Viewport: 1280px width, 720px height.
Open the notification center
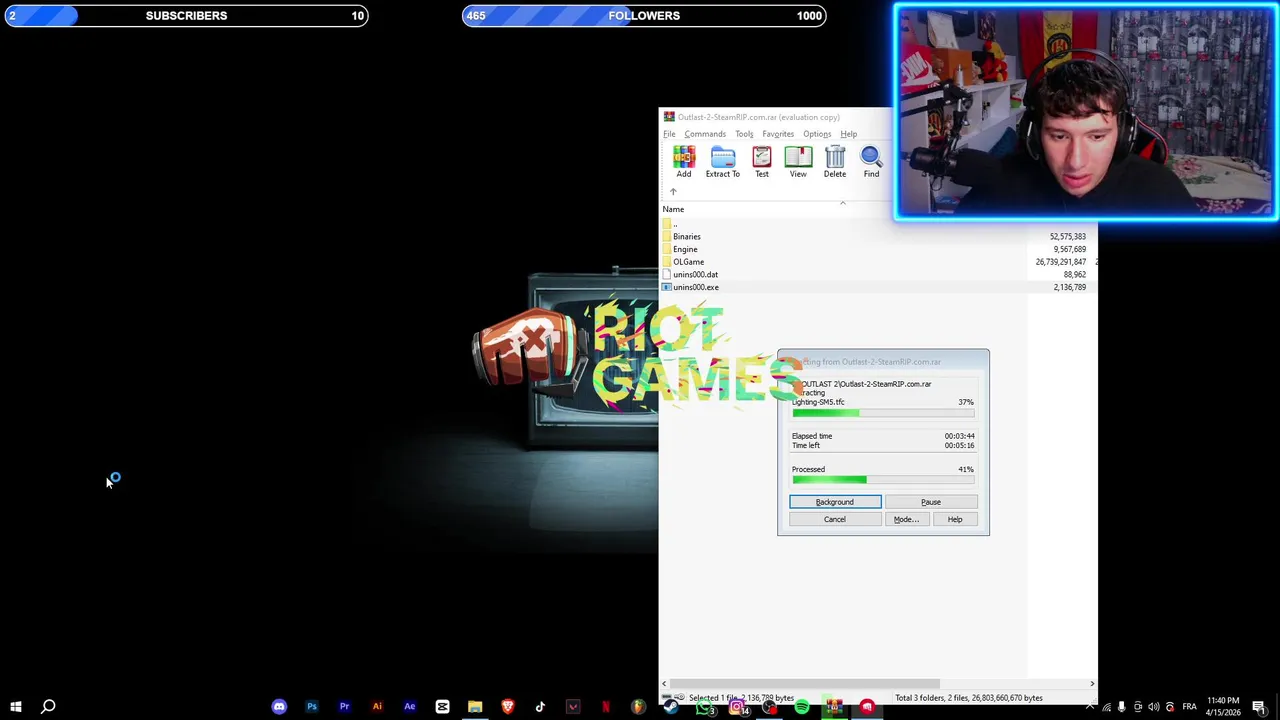(1259, 707)
